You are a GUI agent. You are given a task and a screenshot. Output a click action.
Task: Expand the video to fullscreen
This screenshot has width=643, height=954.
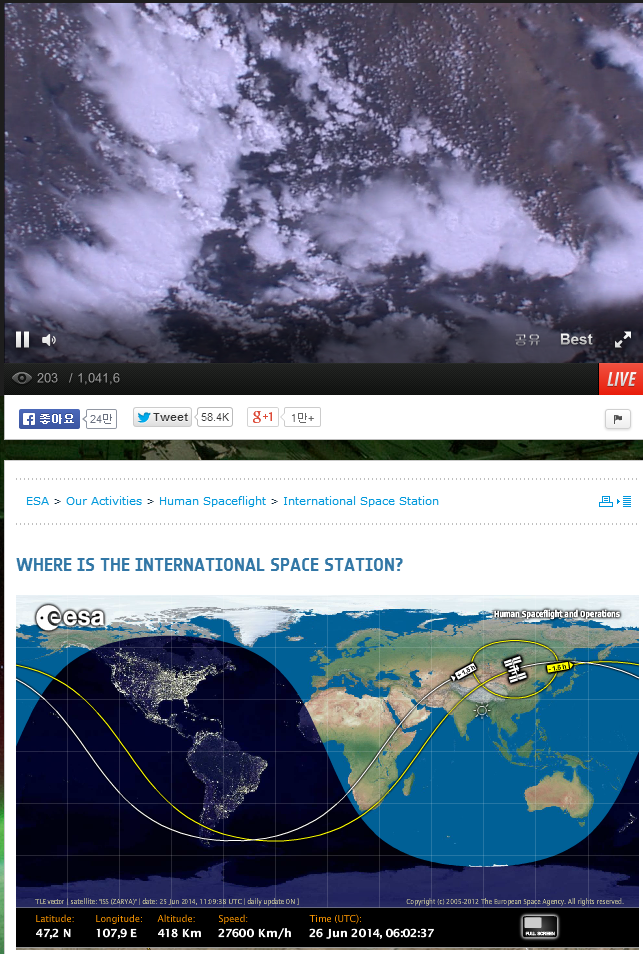click(622, 339)
